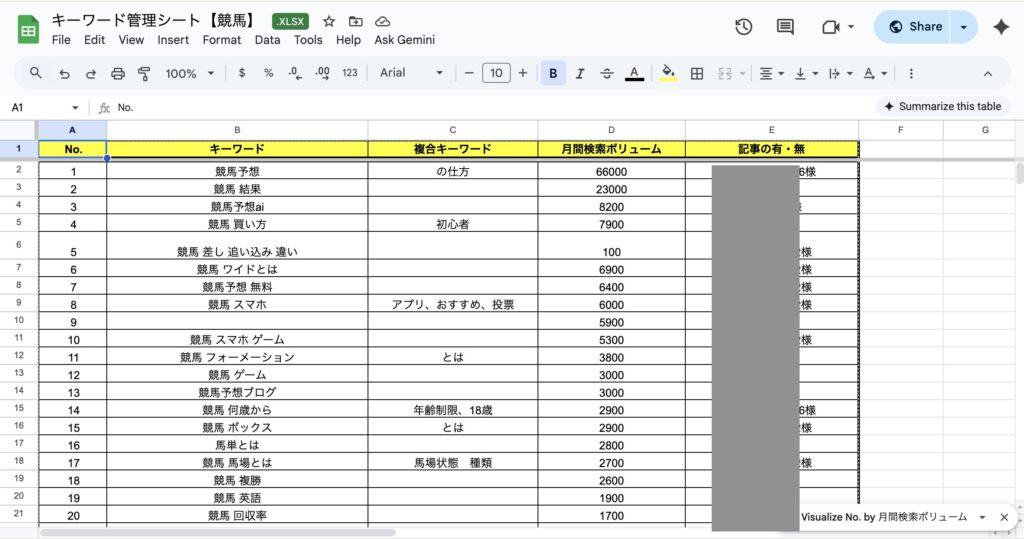The image size is (1024, 539).
Task: Open video call options dropdown arrow
Action: tap(851, 27)
